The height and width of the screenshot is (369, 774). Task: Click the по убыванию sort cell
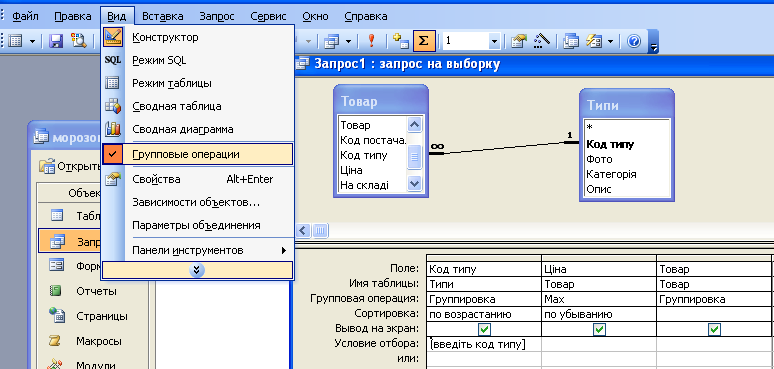point(599,314)
